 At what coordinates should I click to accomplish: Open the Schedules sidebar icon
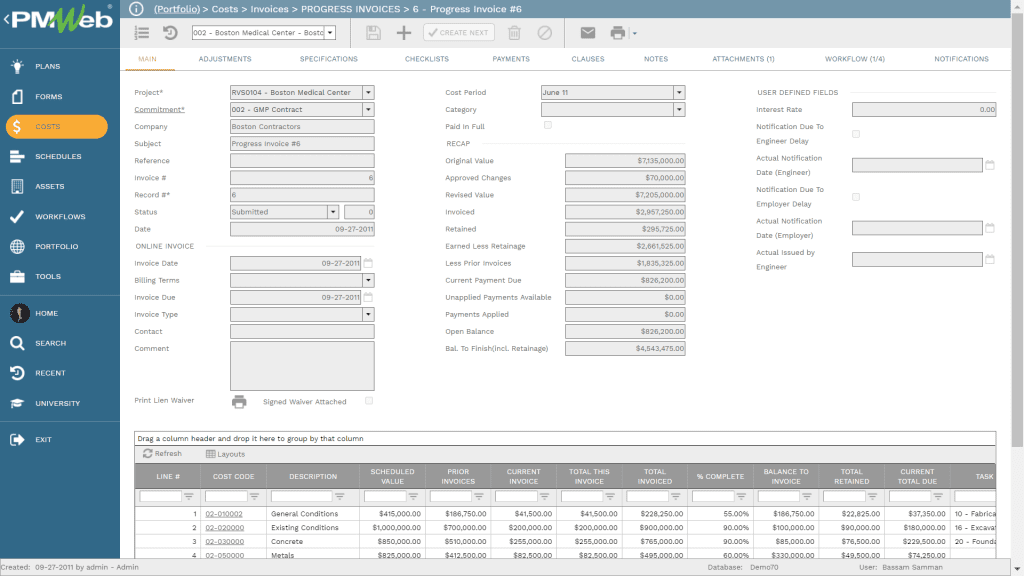coord(17,157)
